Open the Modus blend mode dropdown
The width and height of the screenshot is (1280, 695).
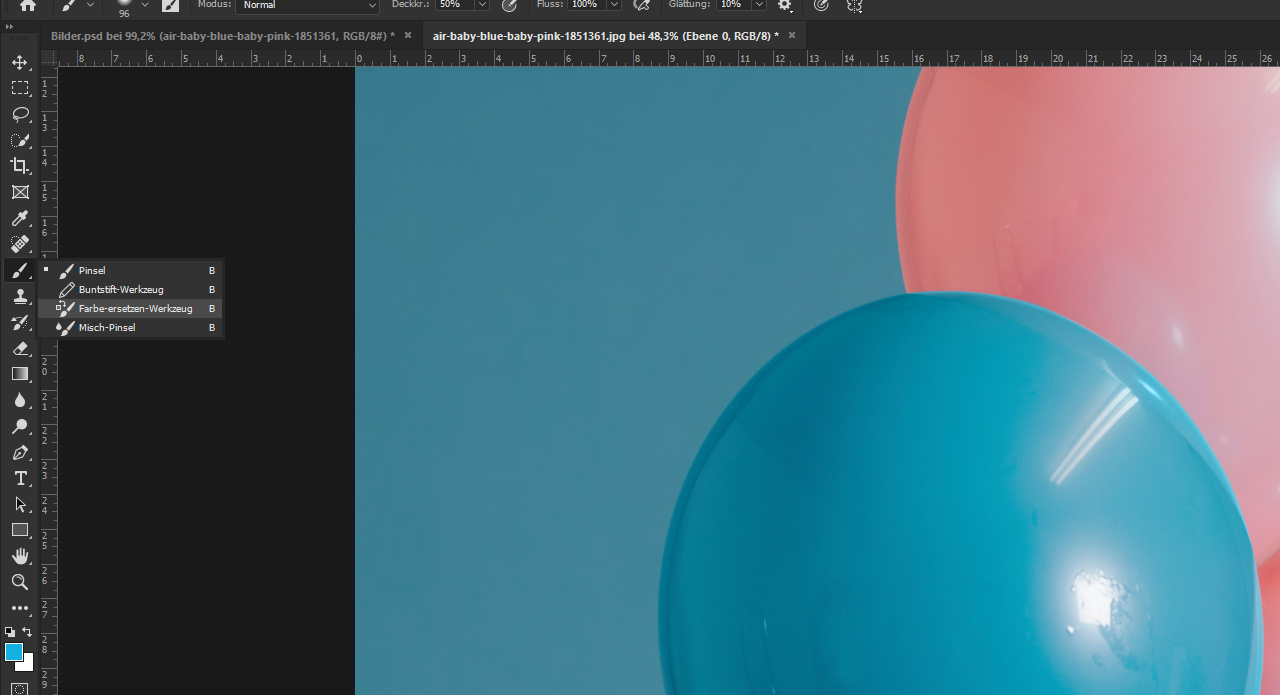coord(308,5)
